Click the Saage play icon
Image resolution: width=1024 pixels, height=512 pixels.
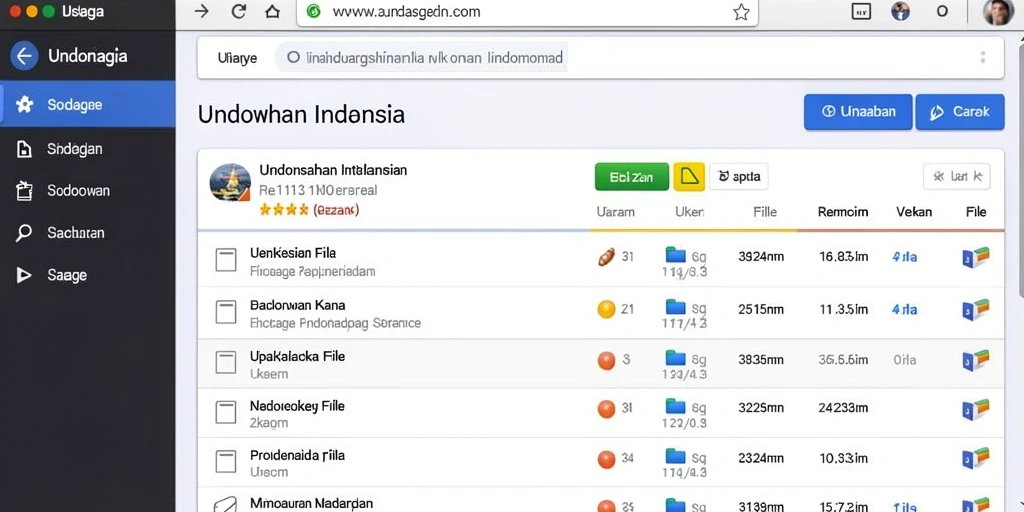[x=24, y=275]
